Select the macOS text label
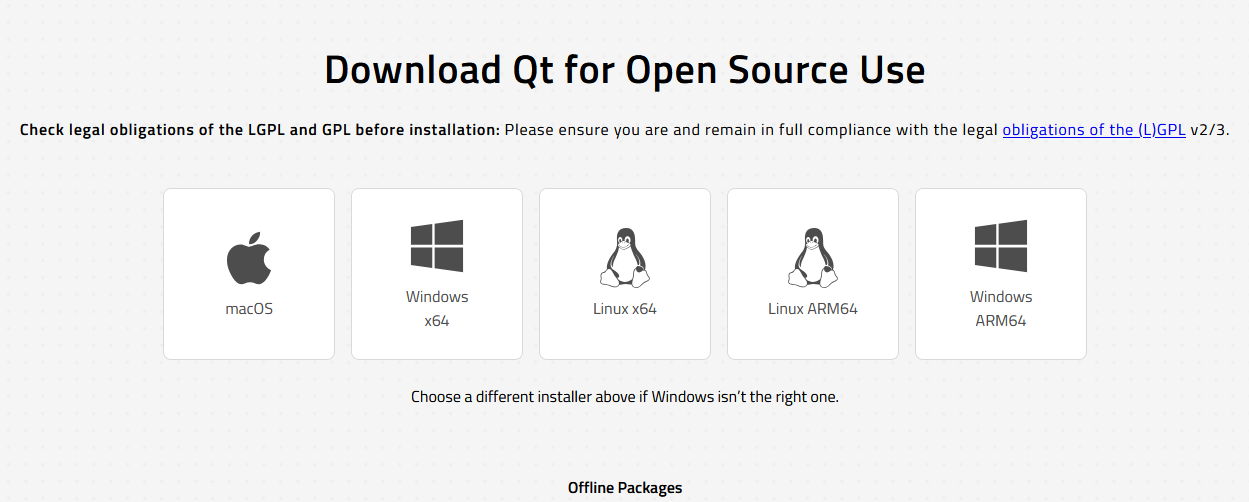1249x502 pixels. click(249, 309)
